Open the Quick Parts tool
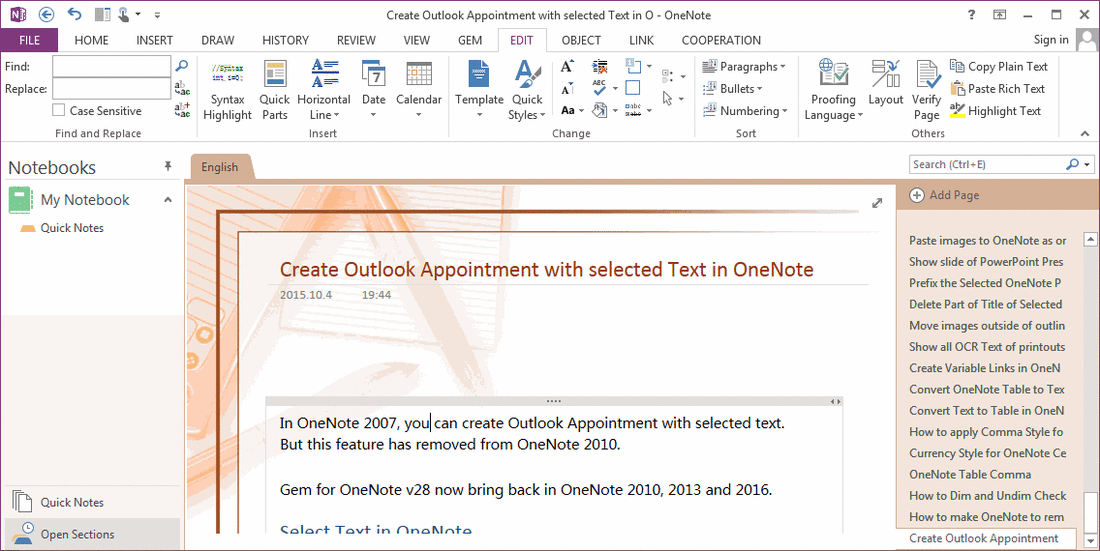1100x551 pixels. 274,91
